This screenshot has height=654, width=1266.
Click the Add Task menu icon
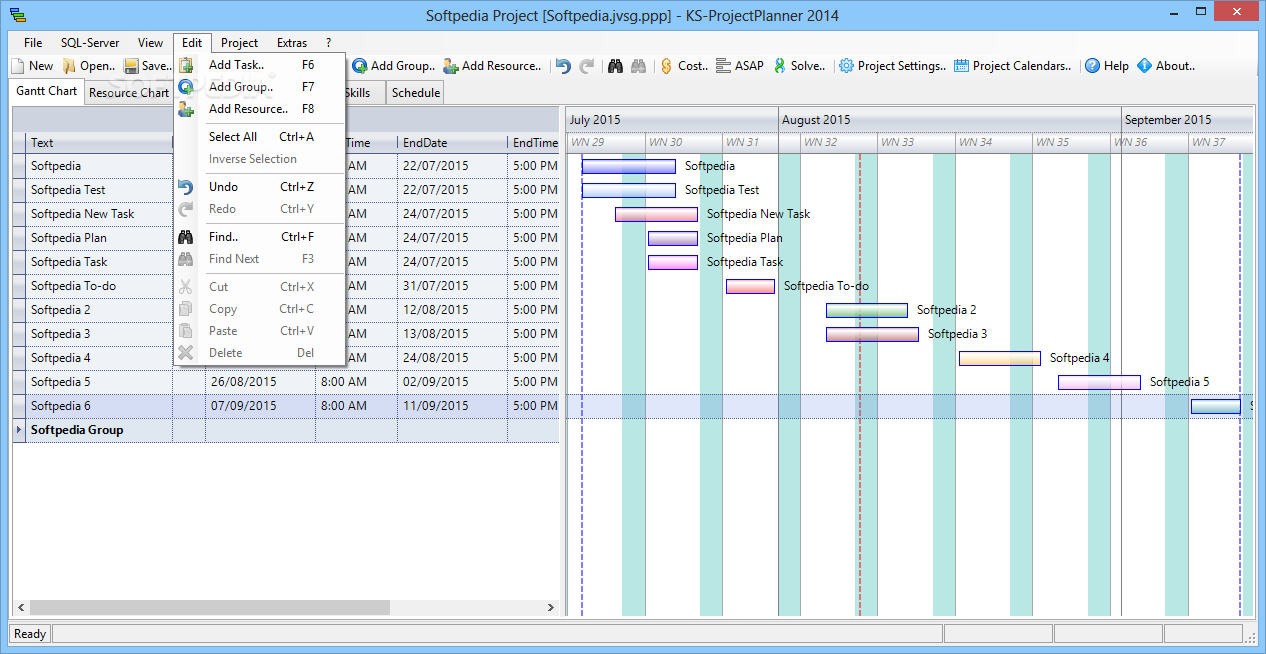pos(186,65)
